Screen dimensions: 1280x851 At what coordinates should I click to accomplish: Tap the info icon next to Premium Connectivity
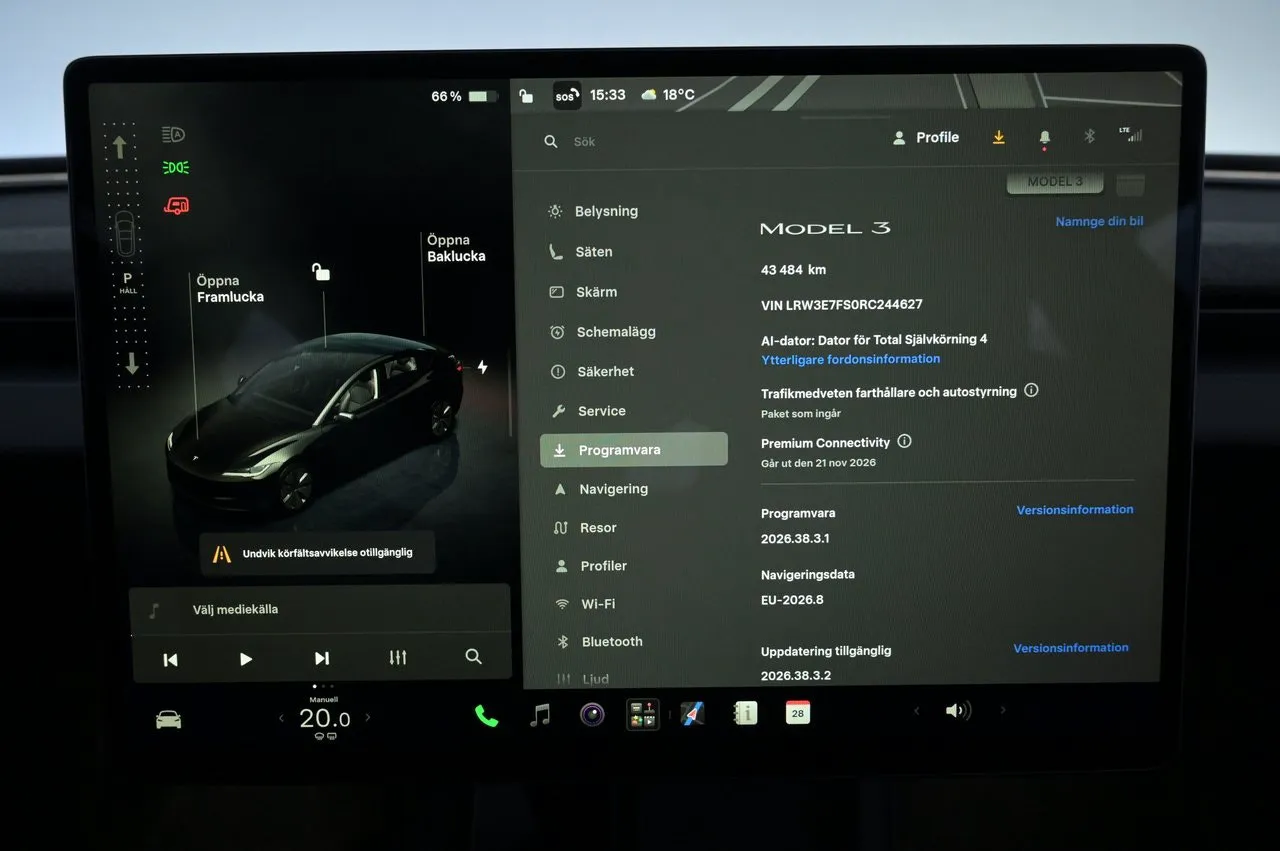[905, 441]
